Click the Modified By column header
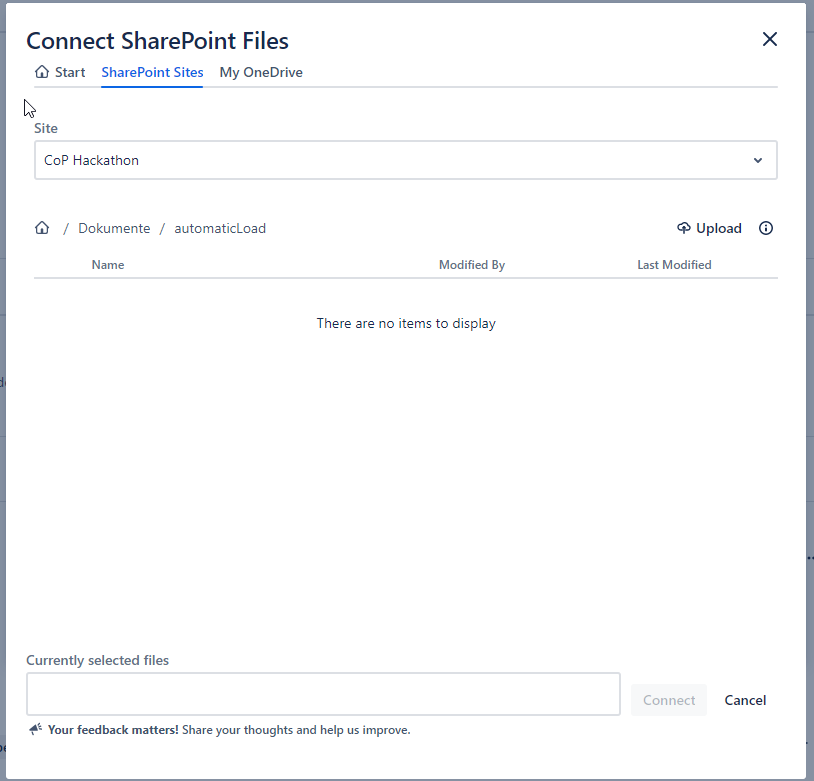This screenshot has height=781, width=814. pyautogui.click(x=472, y=265)
